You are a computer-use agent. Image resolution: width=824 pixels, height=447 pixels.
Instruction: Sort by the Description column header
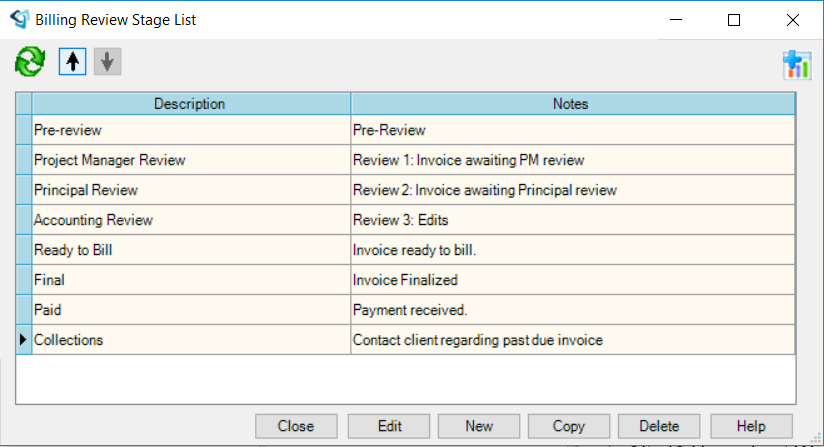pyautogui.click(x=191, y=104)
